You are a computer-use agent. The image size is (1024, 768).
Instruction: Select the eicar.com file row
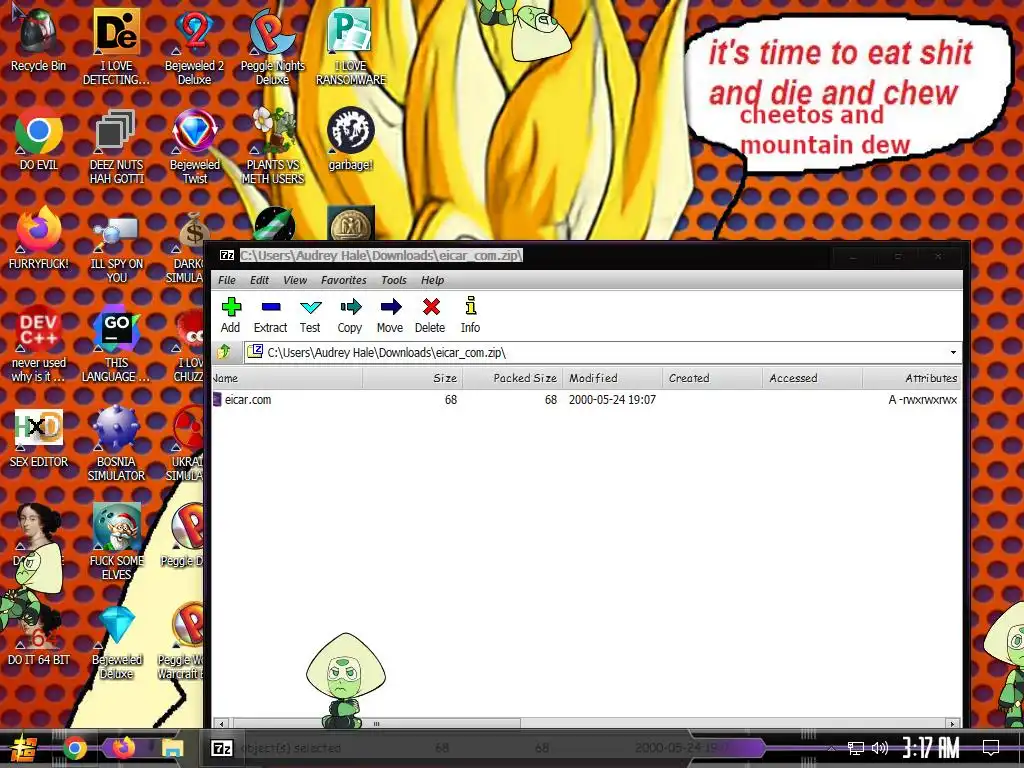586,400
